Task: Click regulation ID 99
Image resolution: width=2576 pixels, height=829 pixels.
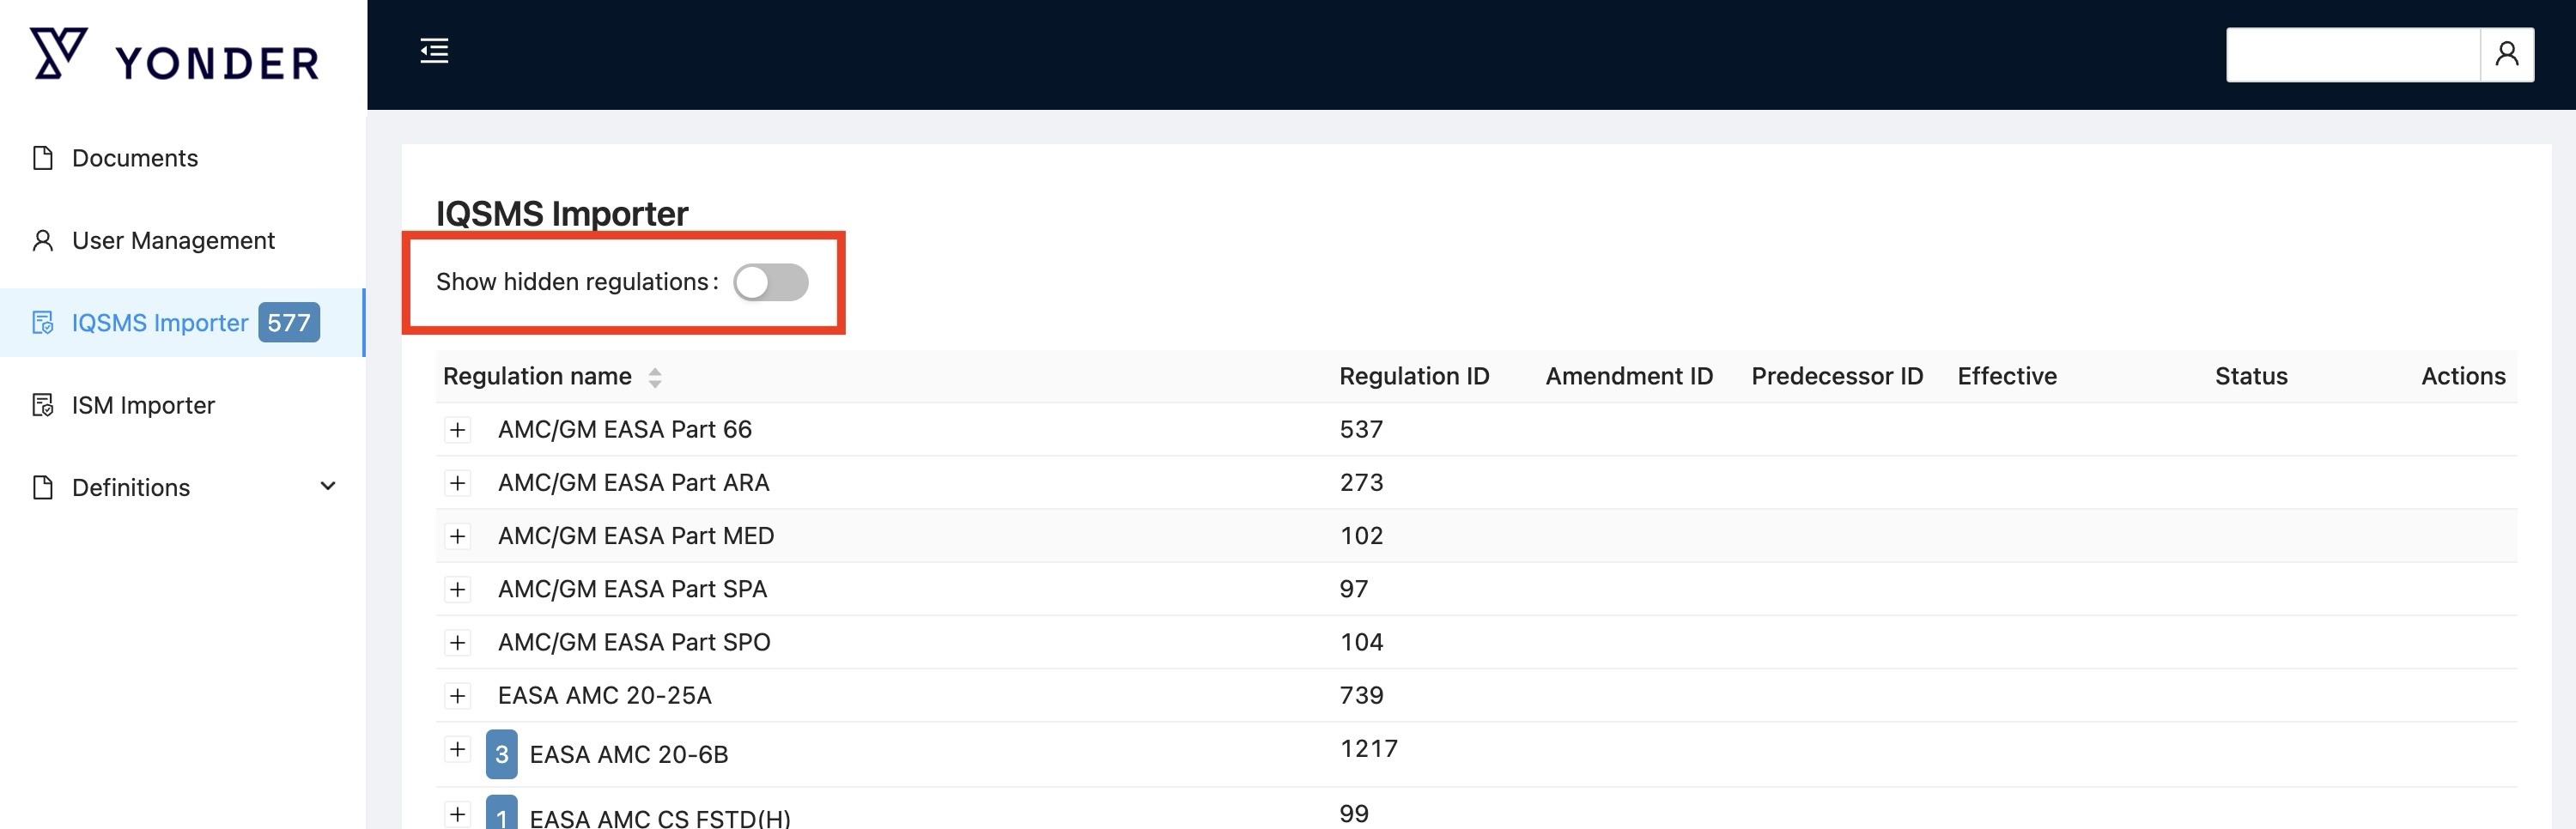Action: pyautogui.click(x=1354, y=813)
